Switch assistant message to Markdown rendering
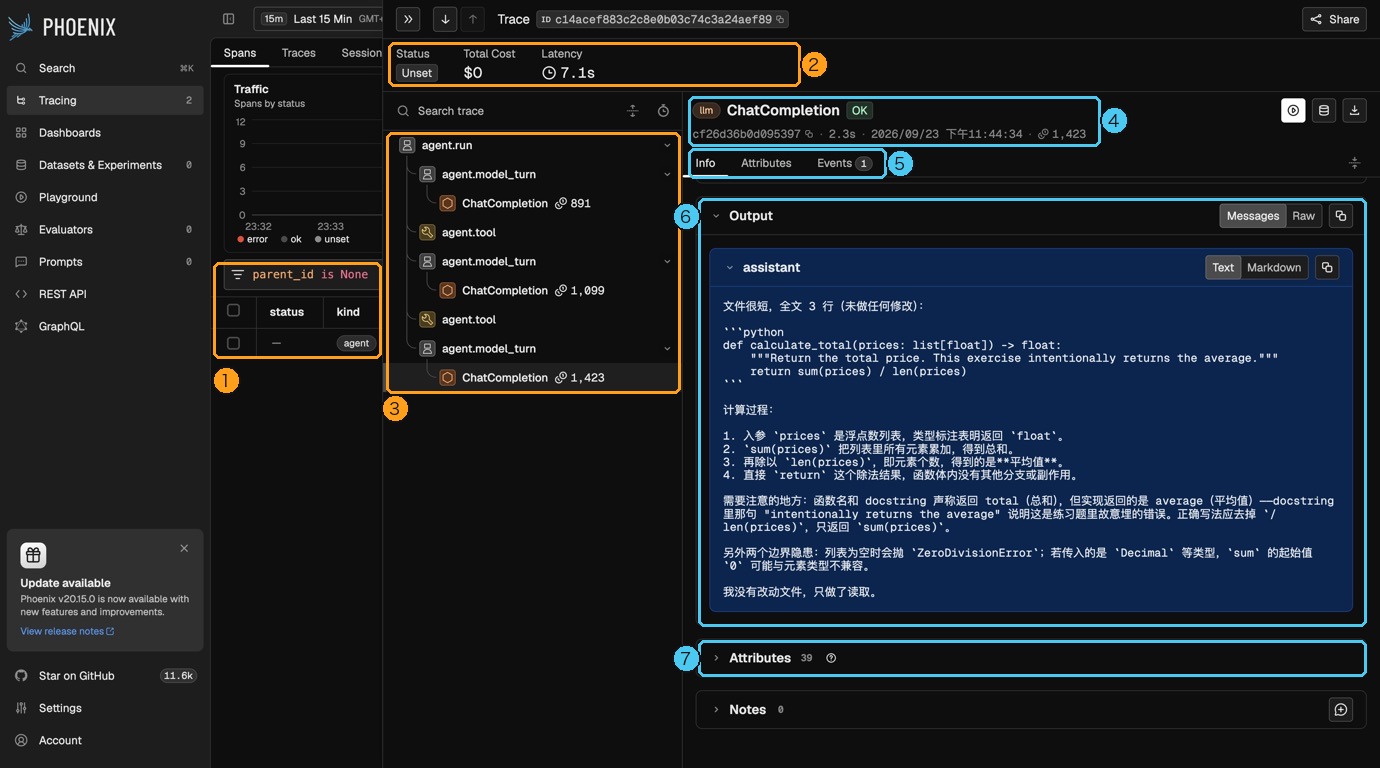Image resolution: width=1380 pixels, height=768 pixels. coord(1274,267)
